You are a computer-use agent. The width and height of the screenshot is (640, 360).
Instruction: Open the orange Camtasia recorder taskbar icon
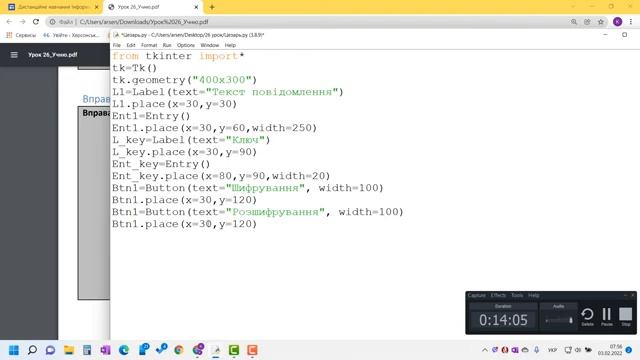pyautogui.click(x=252, y=350)
